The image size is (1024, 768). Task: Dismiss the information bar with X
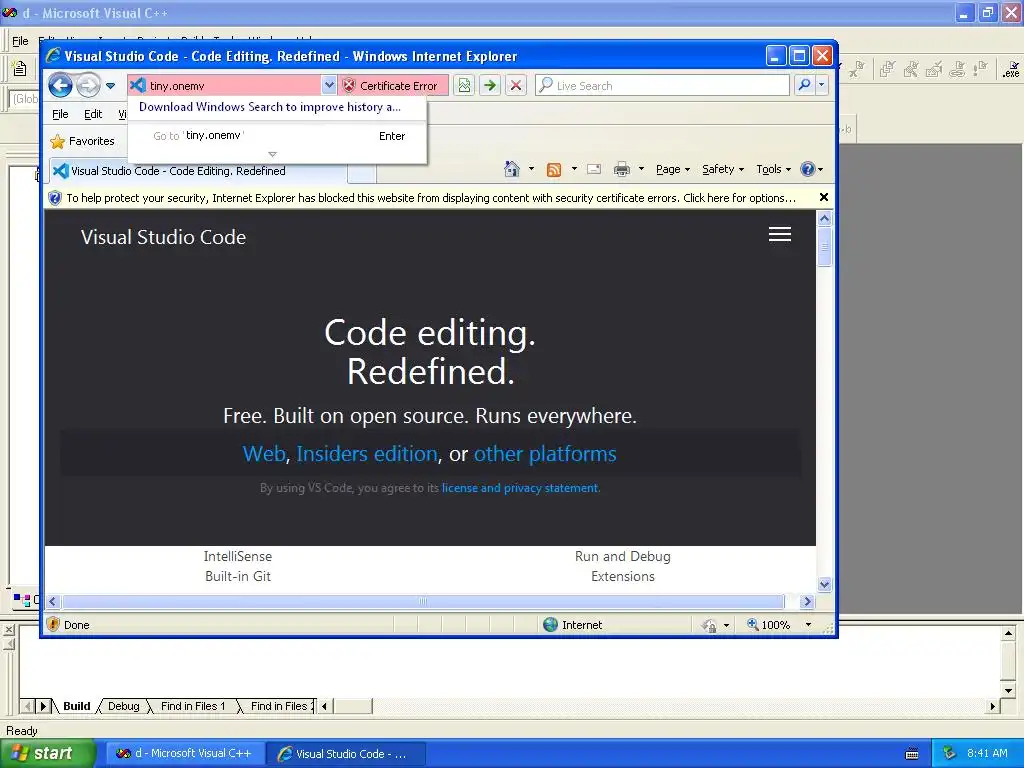tap(824, 197)
